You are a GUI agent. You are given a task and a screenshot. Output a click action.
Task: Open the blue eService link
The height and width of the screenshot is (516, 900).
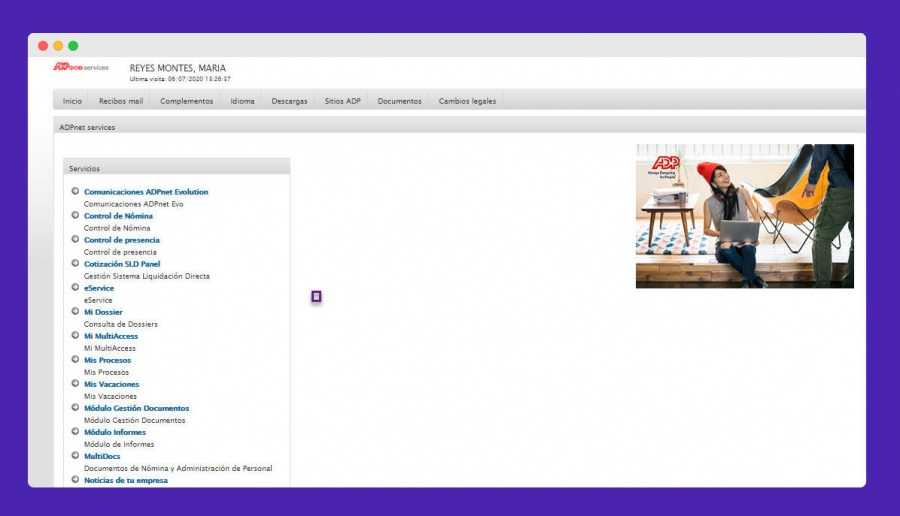(x=99, y=288)
